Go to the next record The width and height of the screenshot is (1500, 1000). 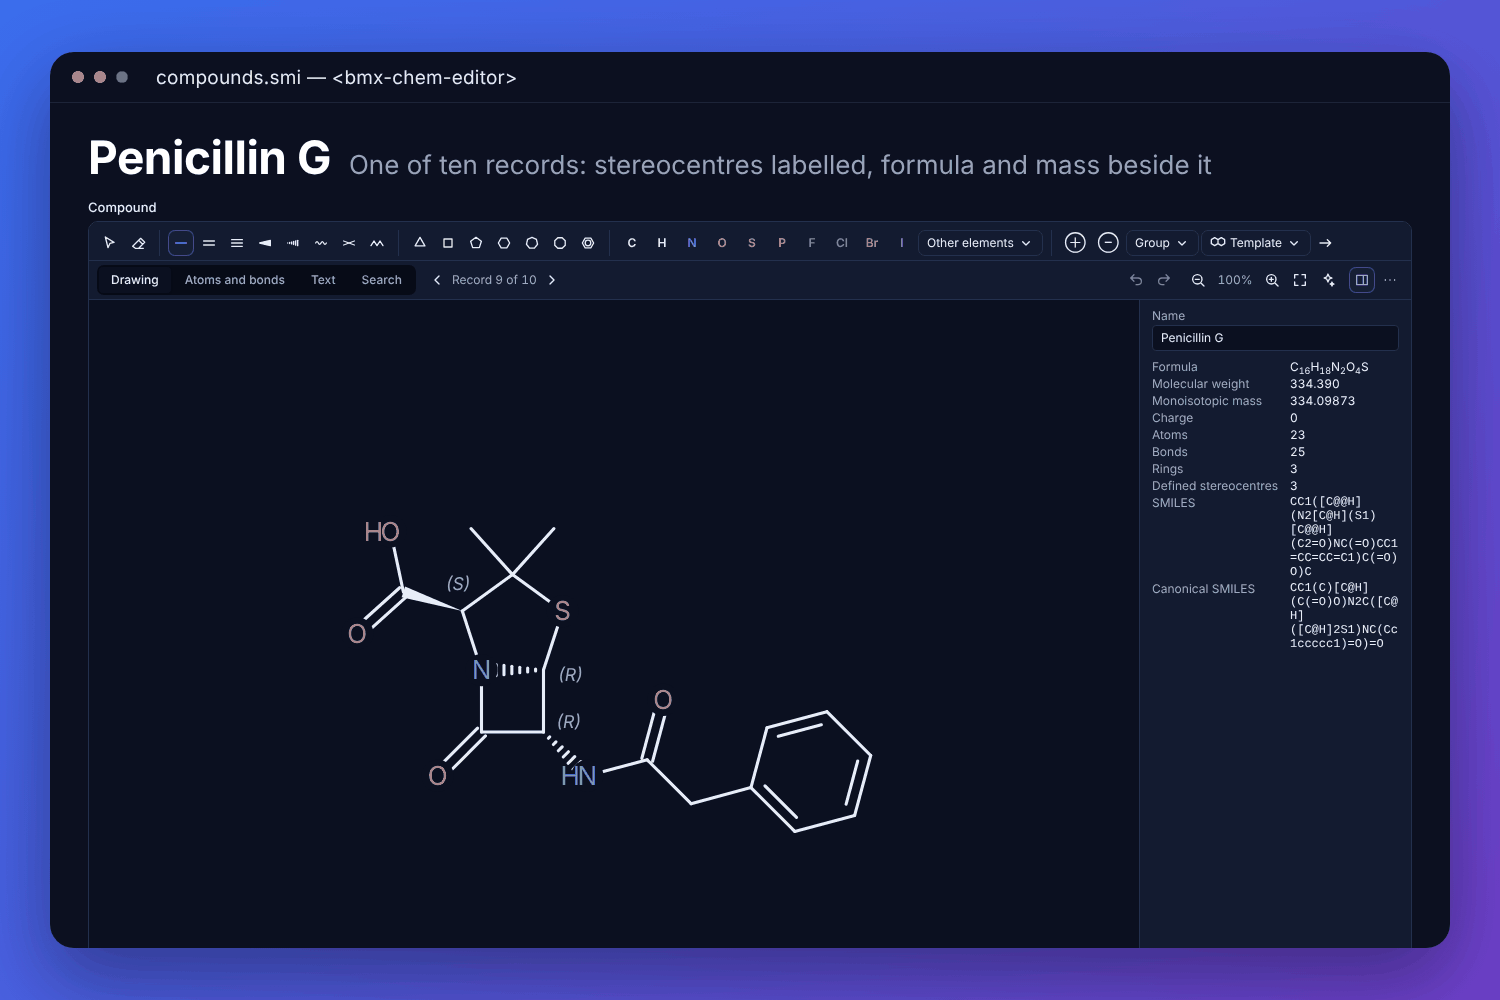coord(552,280)
